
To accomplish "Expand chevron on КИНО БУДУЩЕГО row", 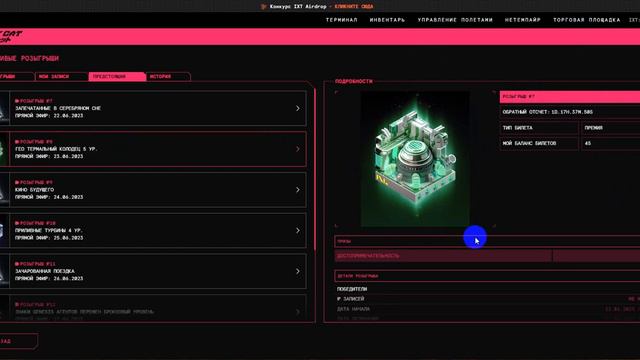I will [x=298, y=190].
